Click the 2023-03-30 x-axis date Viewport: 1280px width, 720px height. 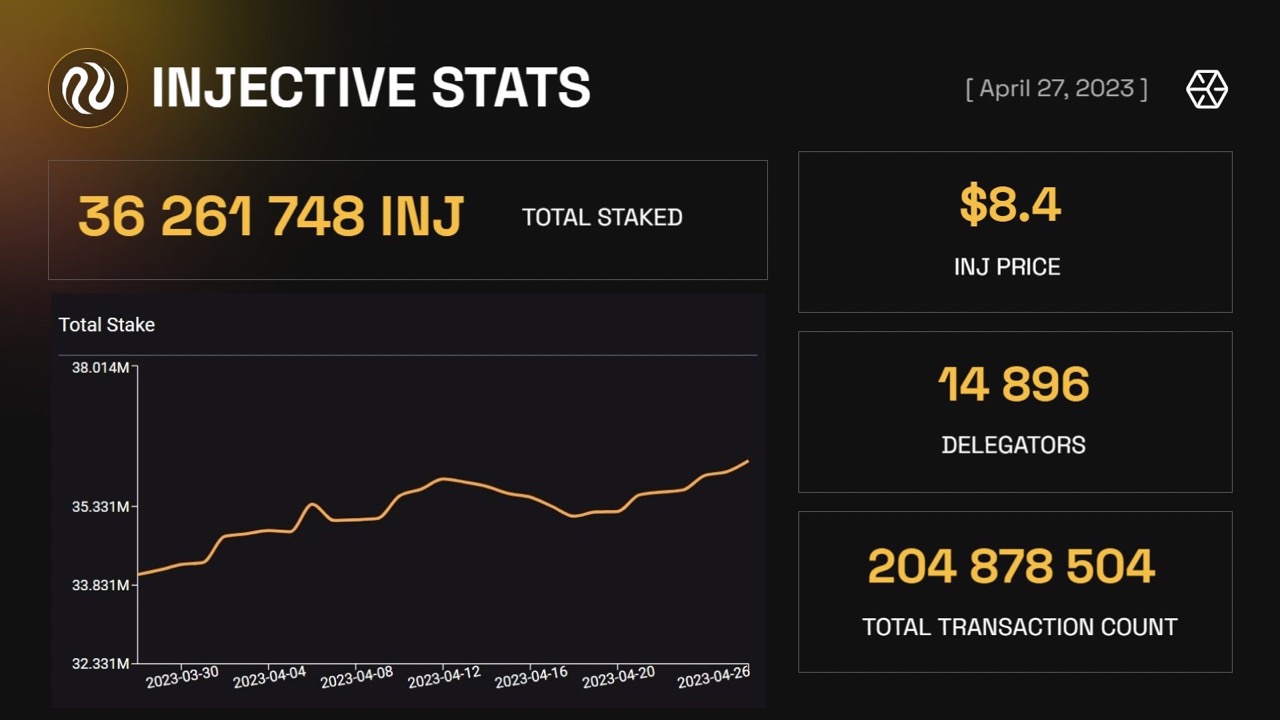point(182,677)
